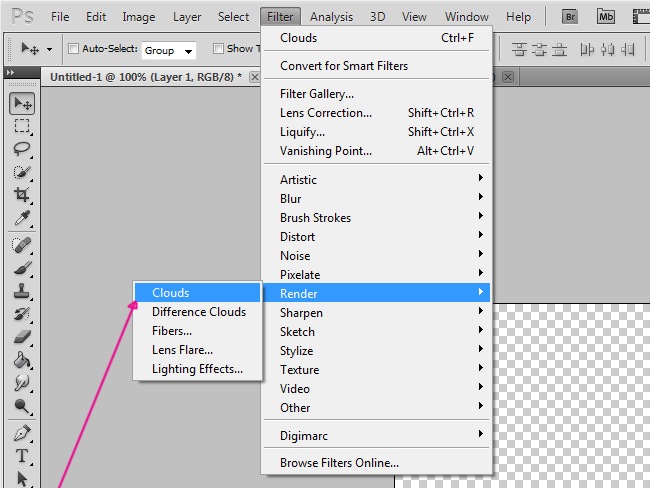650x488 pixels.
Task: Expand the Brush Strokes submenu
Action: 376,218
